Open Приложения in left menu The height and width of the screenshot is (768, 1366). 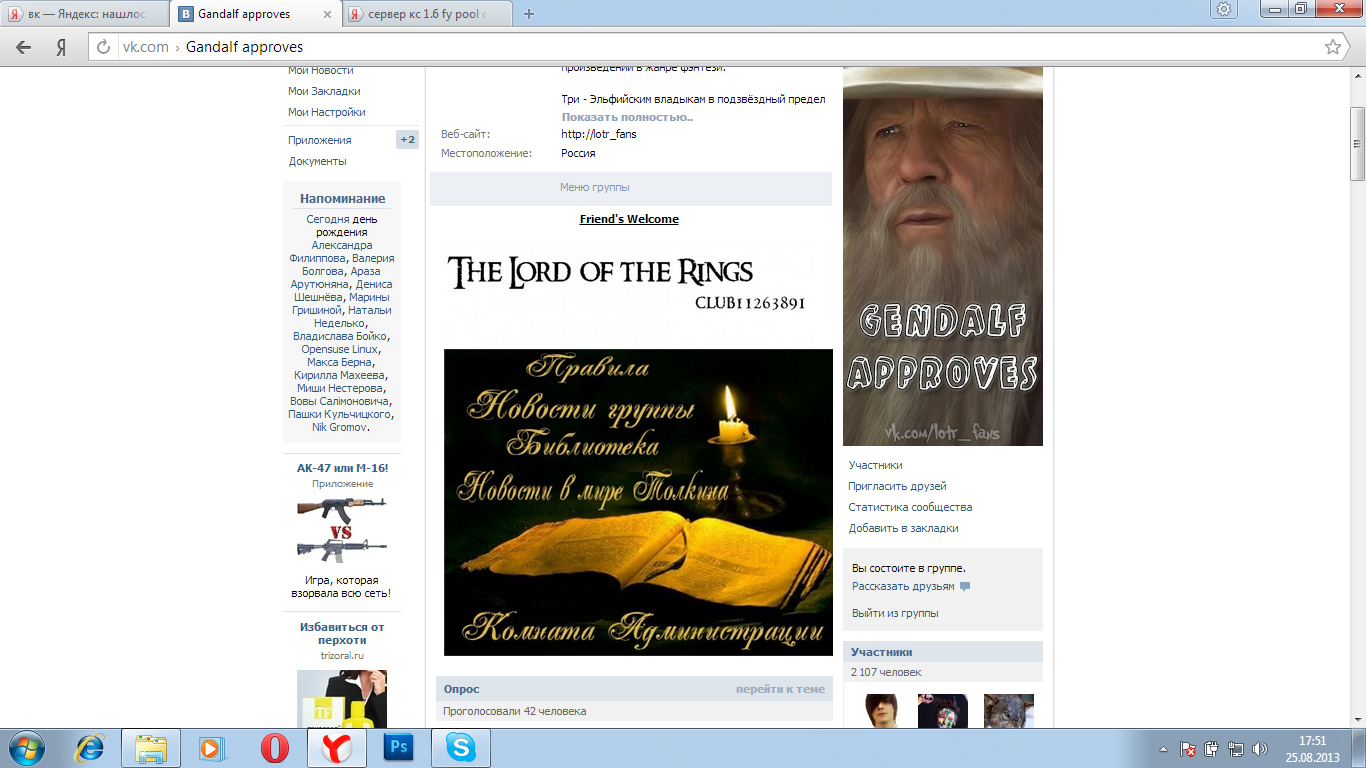point(320,140)
